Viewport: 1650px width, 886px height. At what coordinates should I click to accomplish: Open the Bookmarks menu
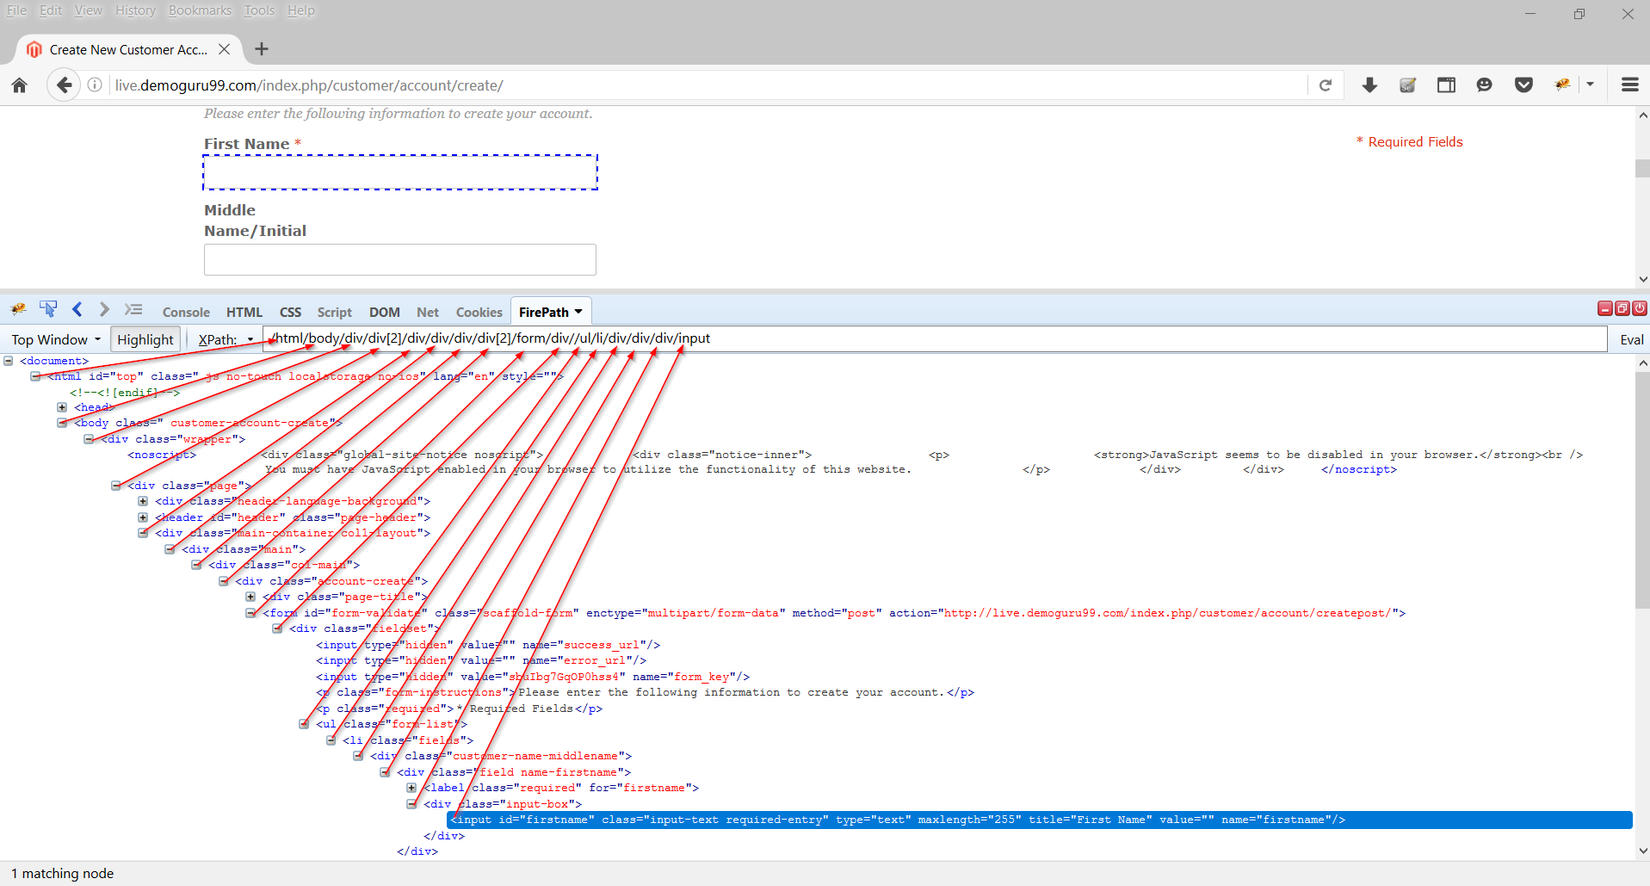pos(199,10)
